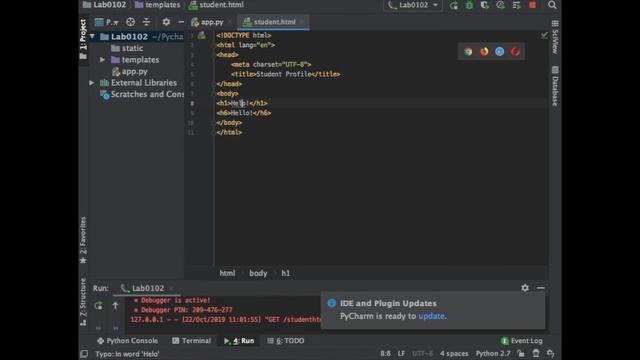The image size is (640, 360).
Task: Open the UTF-8 encoding selector
Action: 422,353
